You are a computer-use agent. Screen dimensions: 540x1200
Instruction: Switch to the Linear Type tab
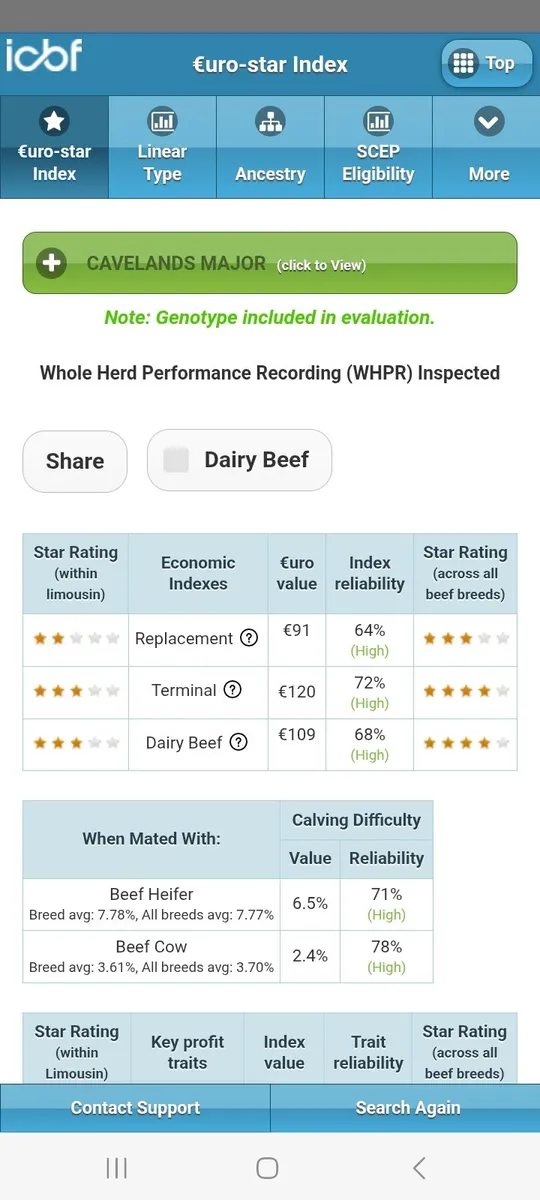tap(162, 147)
